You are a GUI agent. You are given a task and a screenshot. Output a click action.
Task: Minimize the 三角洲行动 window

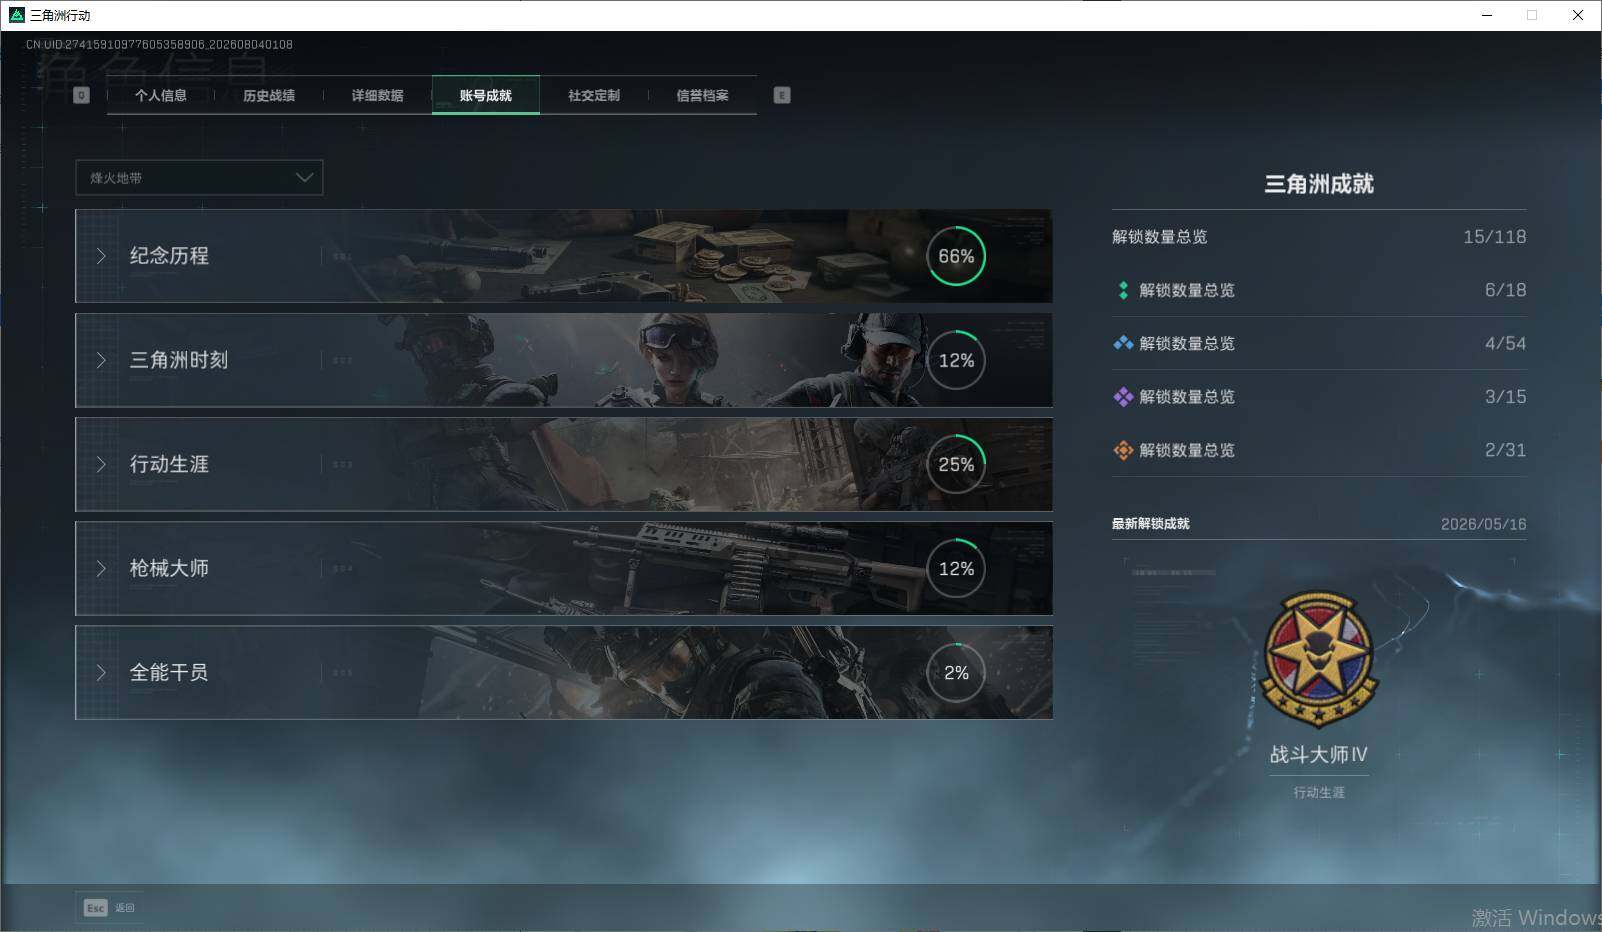(x=1487, y=15)
